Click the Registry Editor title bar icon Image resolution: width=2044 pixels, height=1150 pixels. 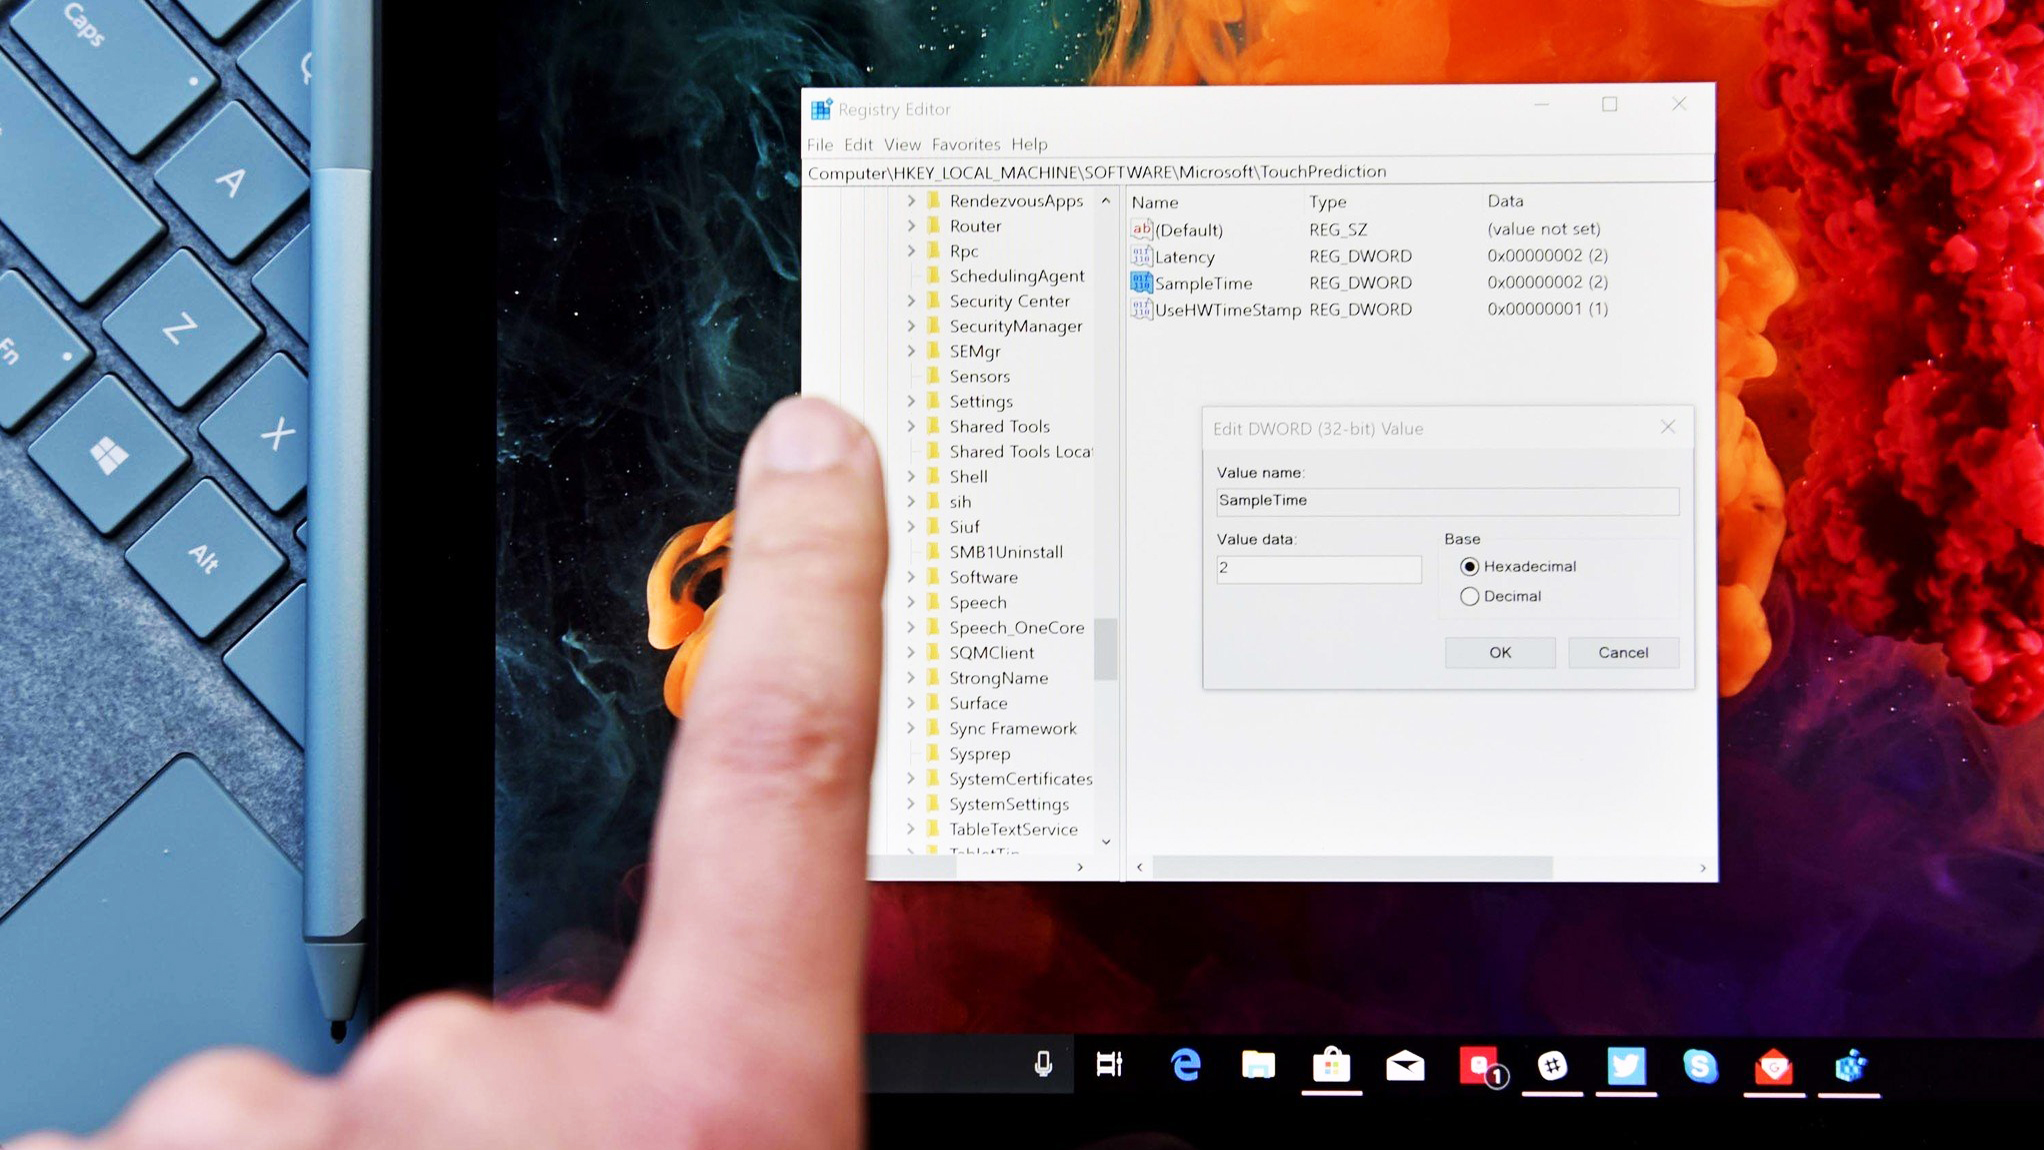821,109
